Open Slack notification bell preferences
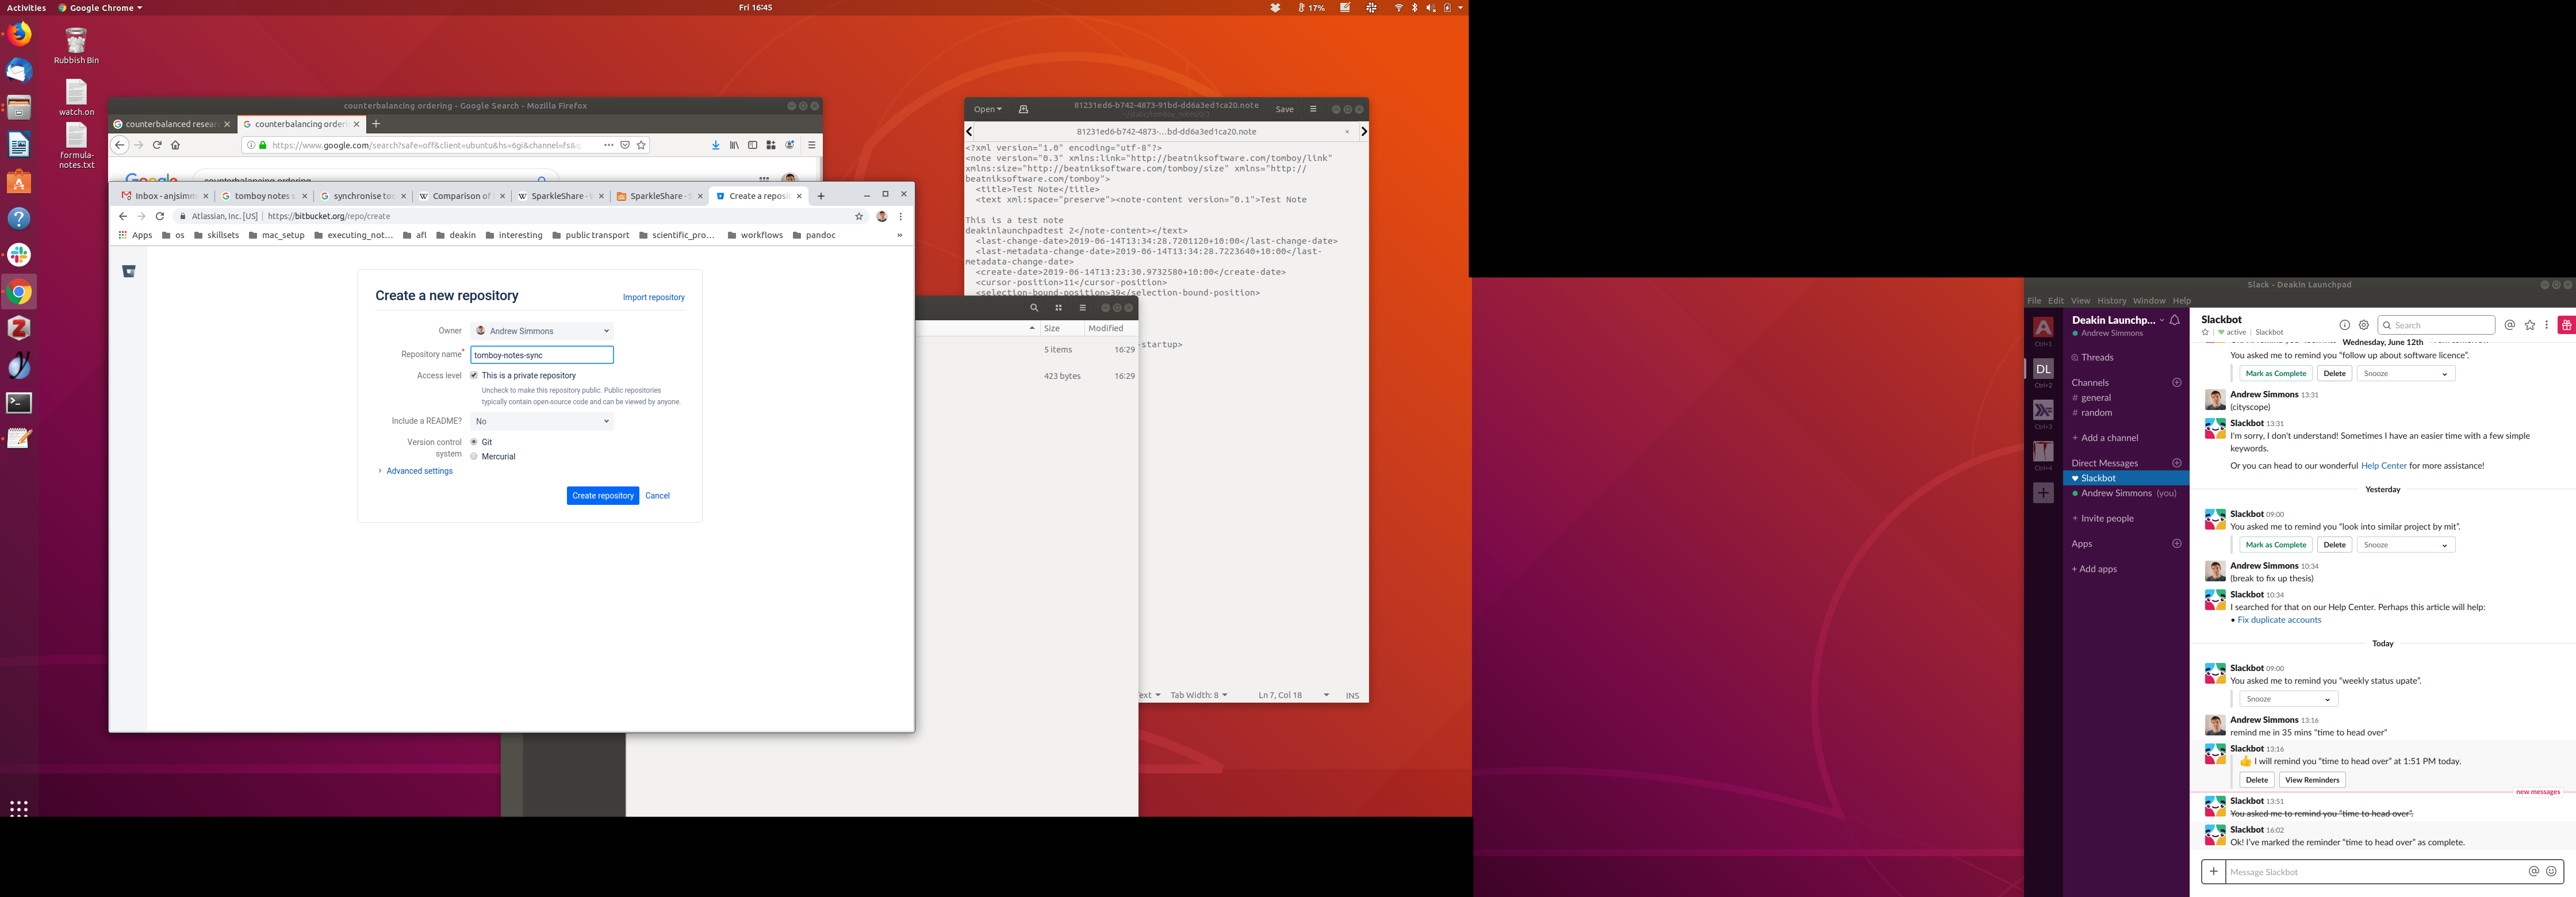The height and width of the screenshot is (897, 2576). tap(2175, 320)
